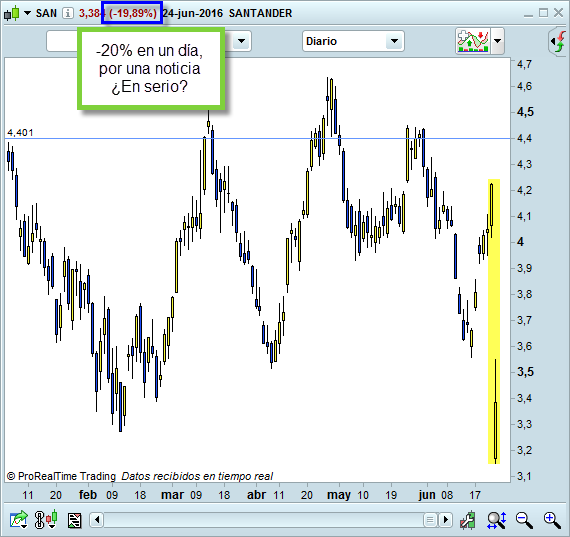This screenshot has width=570, height=537.
Task: Click the red-green arrows icon at right edge
Action: (x=559, y=41)
